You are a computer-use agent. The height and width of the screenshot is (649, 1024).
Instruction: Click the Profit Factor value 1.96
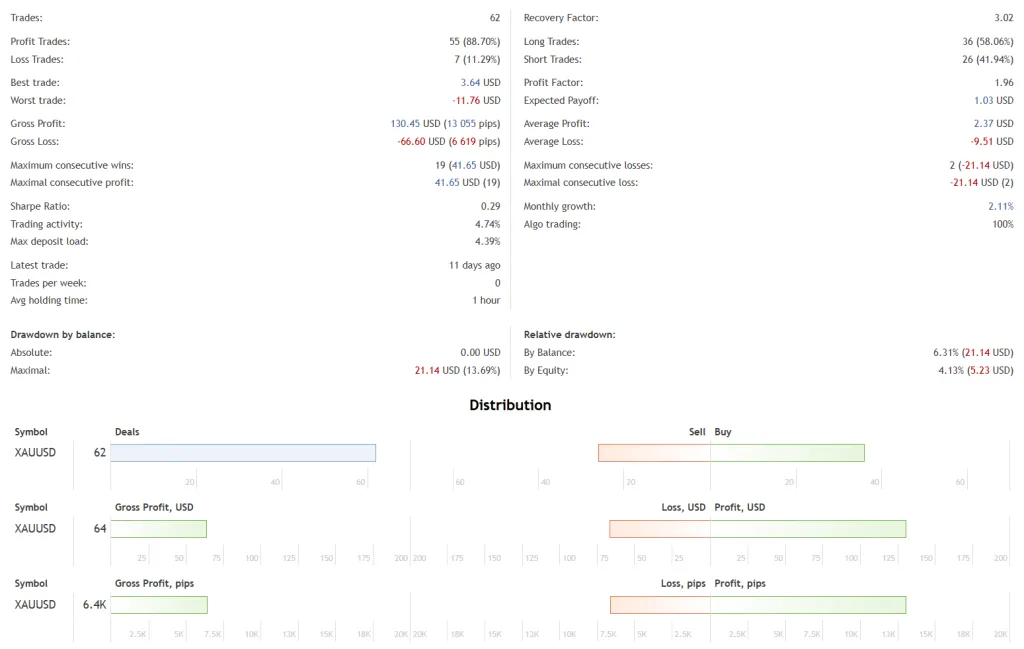coord(1003,83)
